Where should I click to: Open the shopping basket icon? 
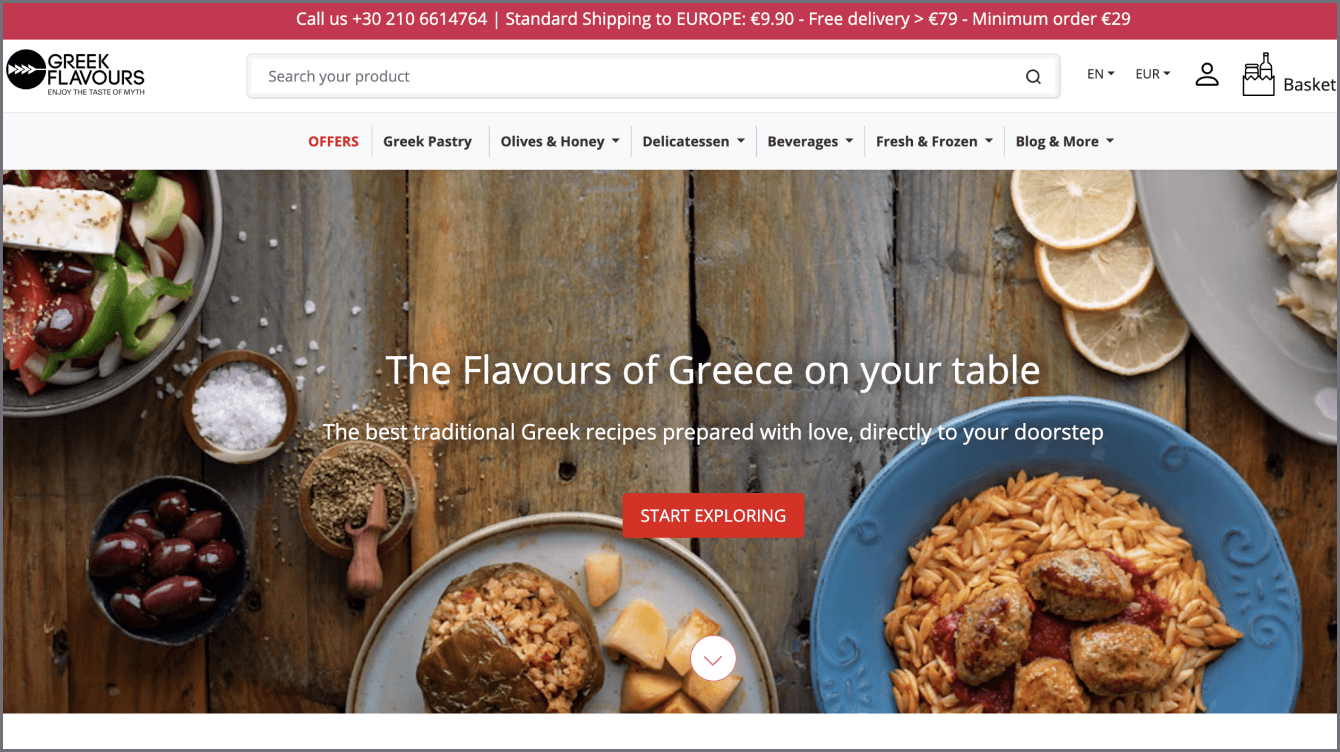(x=1258, y=74)
